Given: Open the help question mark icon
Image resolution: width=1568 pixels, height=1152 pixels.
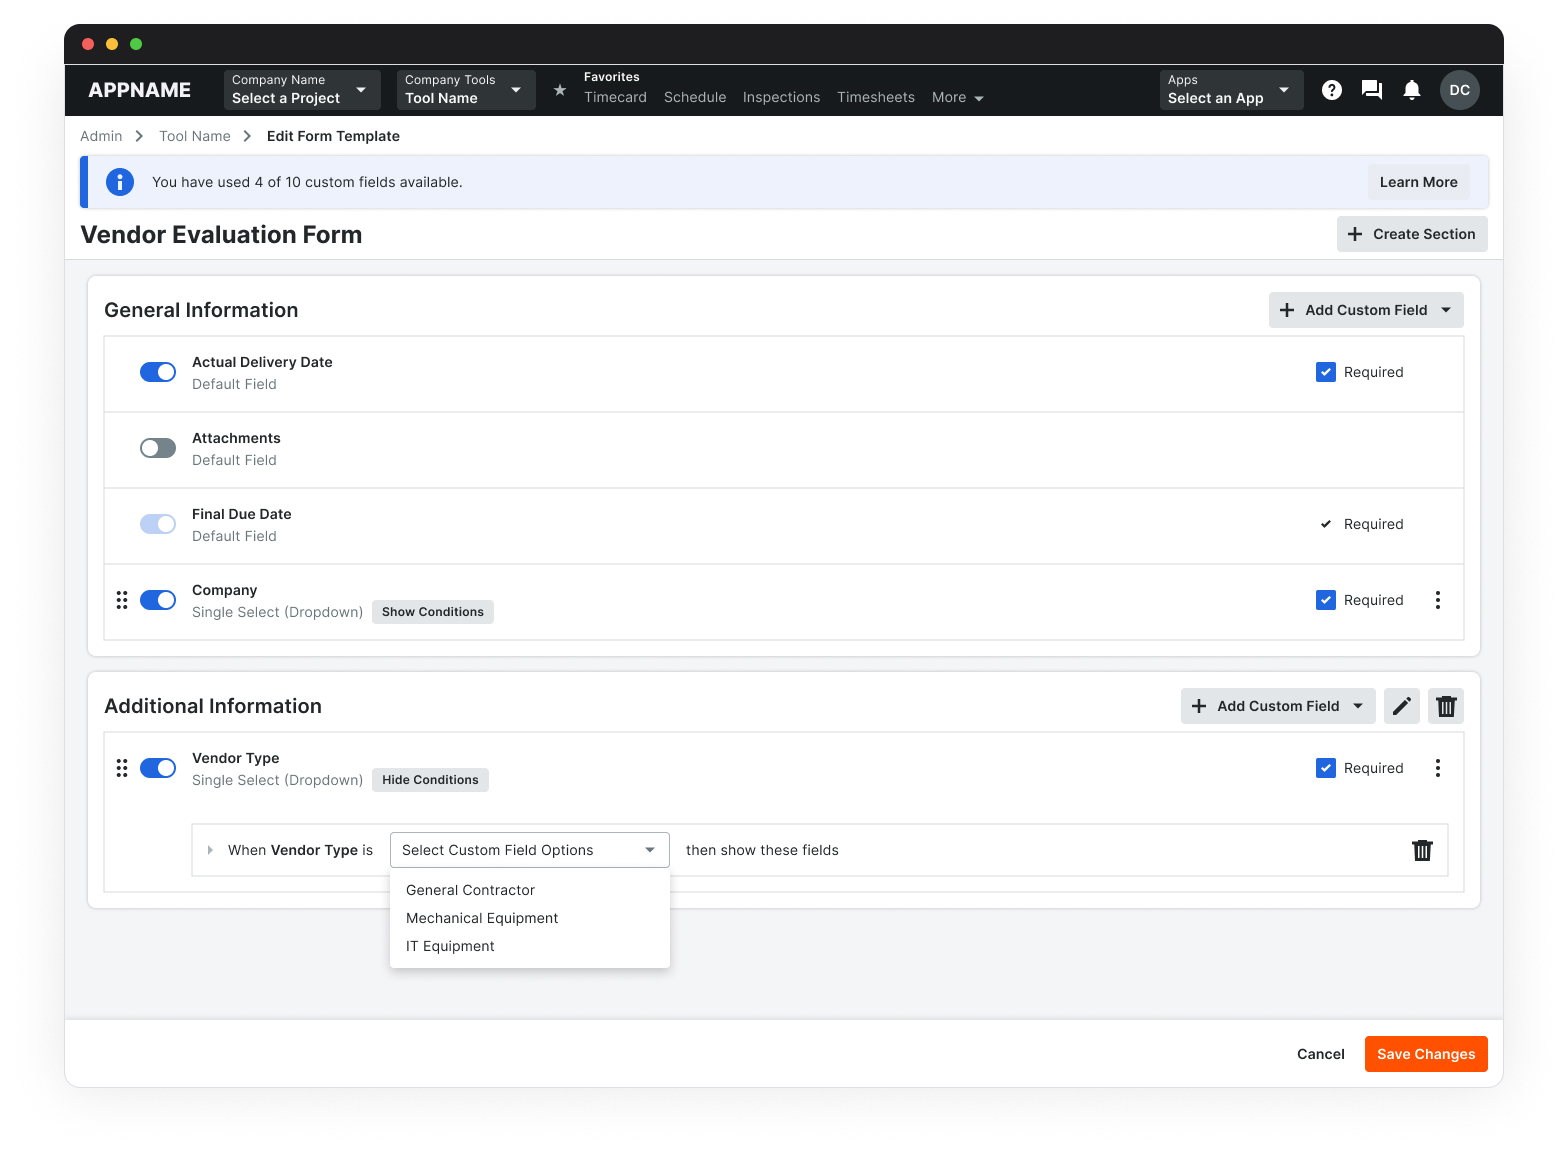Looking at the screenshot, I should [x=1331, y=90].
